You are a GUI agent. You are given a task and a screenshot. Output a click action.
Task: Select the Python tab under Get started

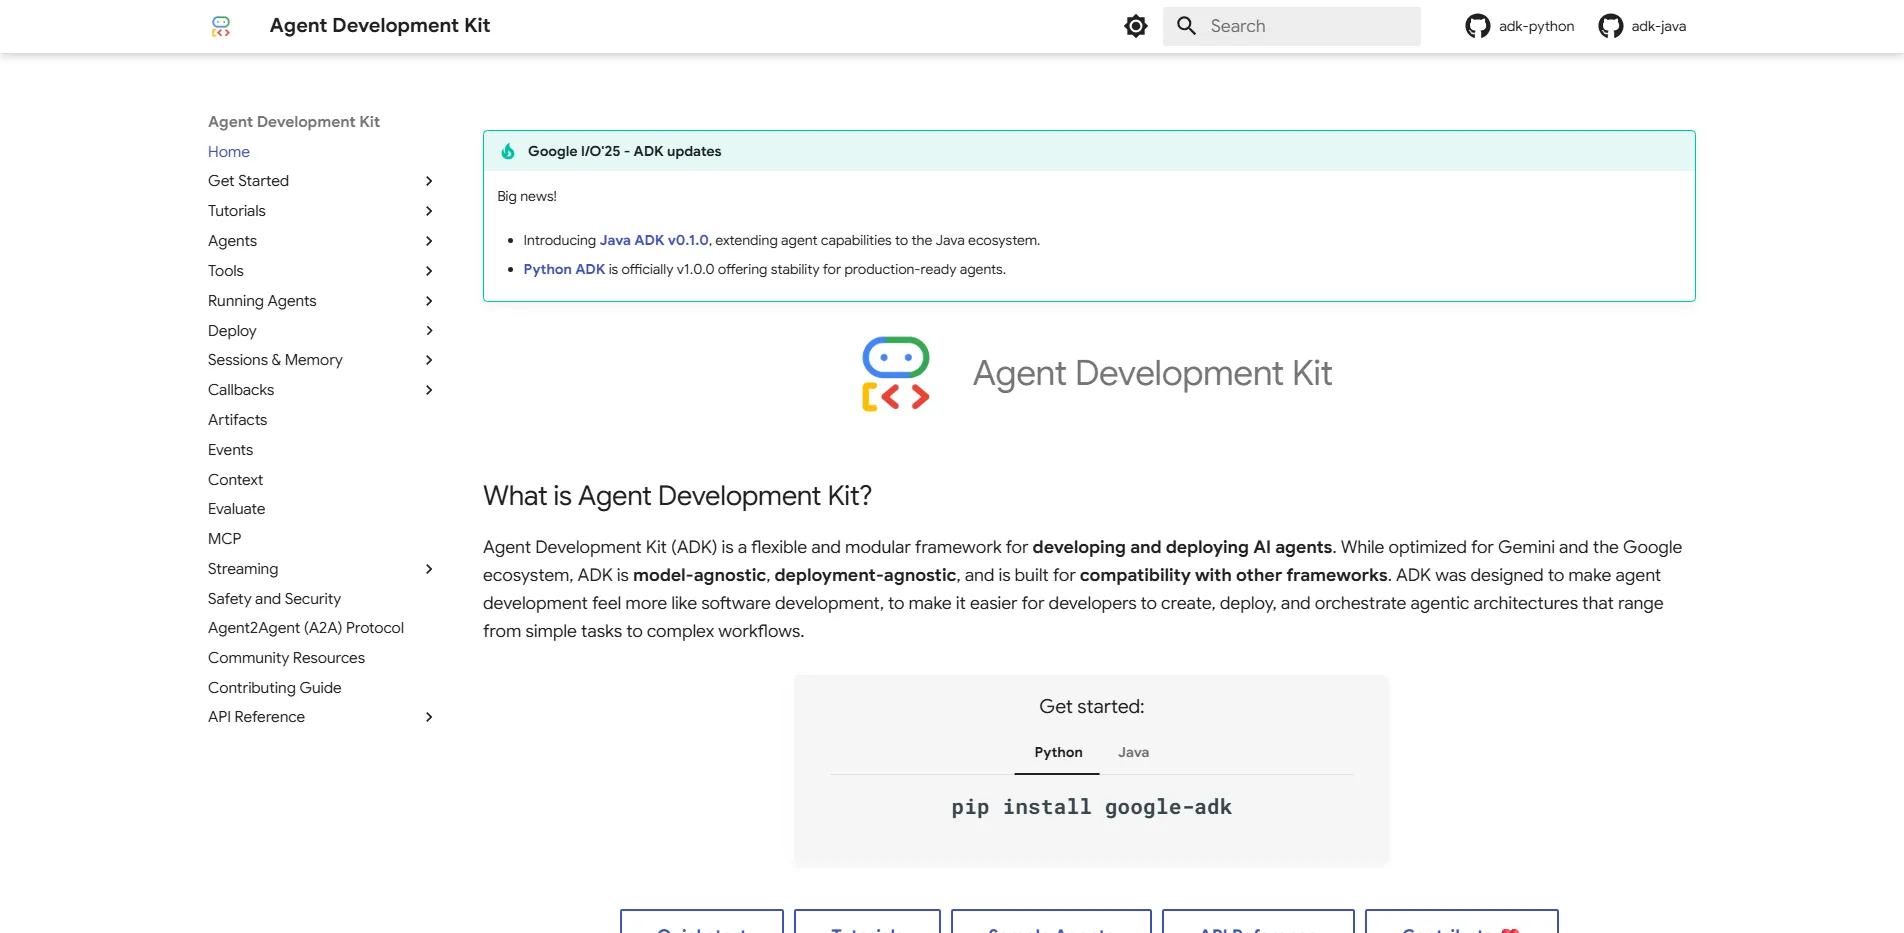click(1057, 752)
